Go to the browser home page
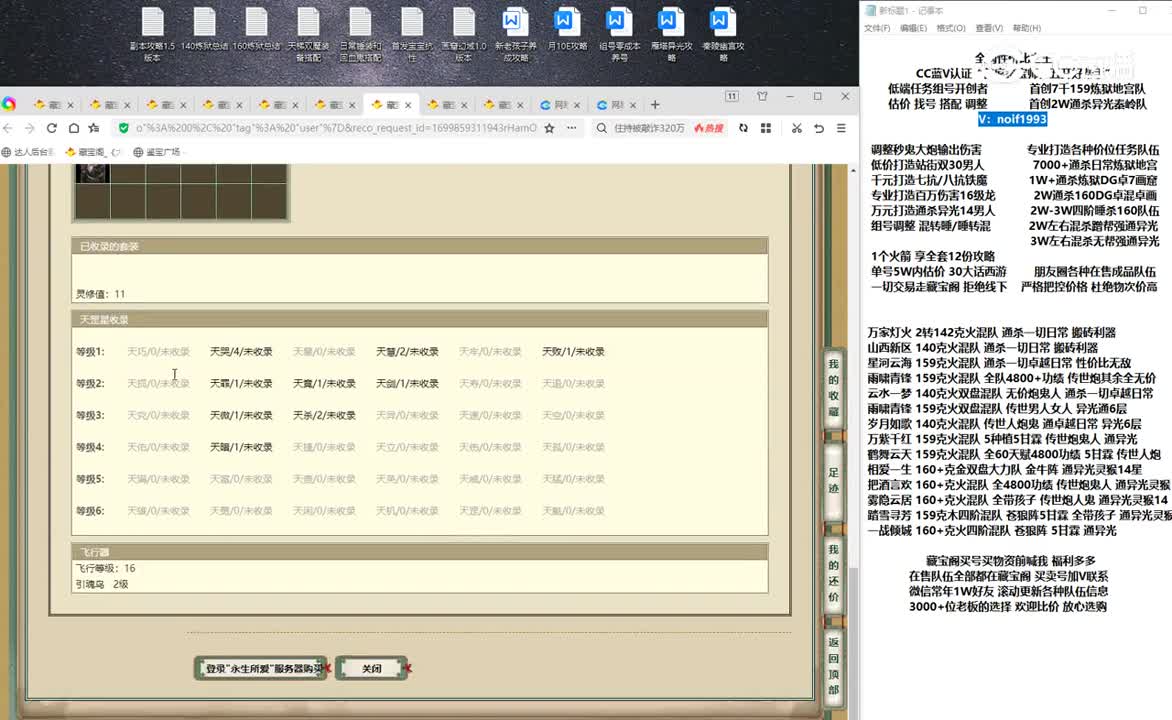Screen dimensions: 1172x720 [73, 128]
